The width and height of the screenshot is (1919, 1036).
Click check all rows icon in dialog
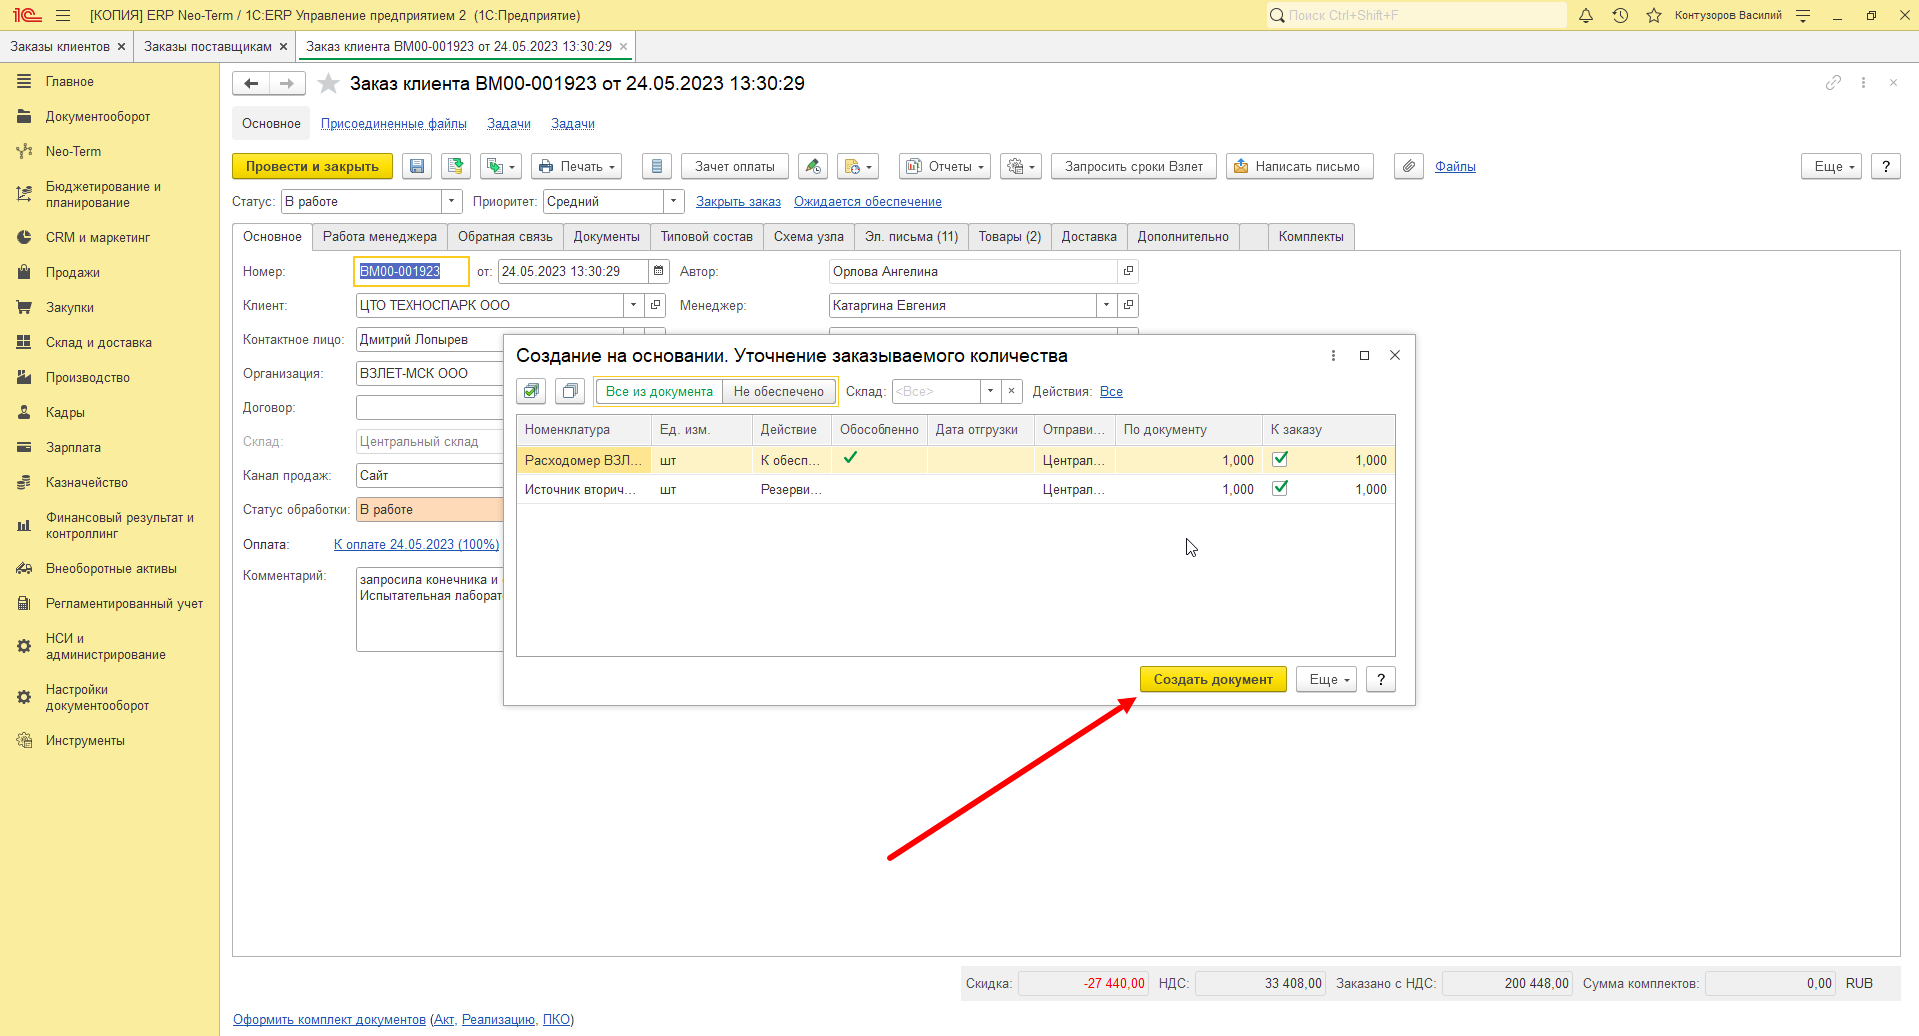(x=531, y=391)
